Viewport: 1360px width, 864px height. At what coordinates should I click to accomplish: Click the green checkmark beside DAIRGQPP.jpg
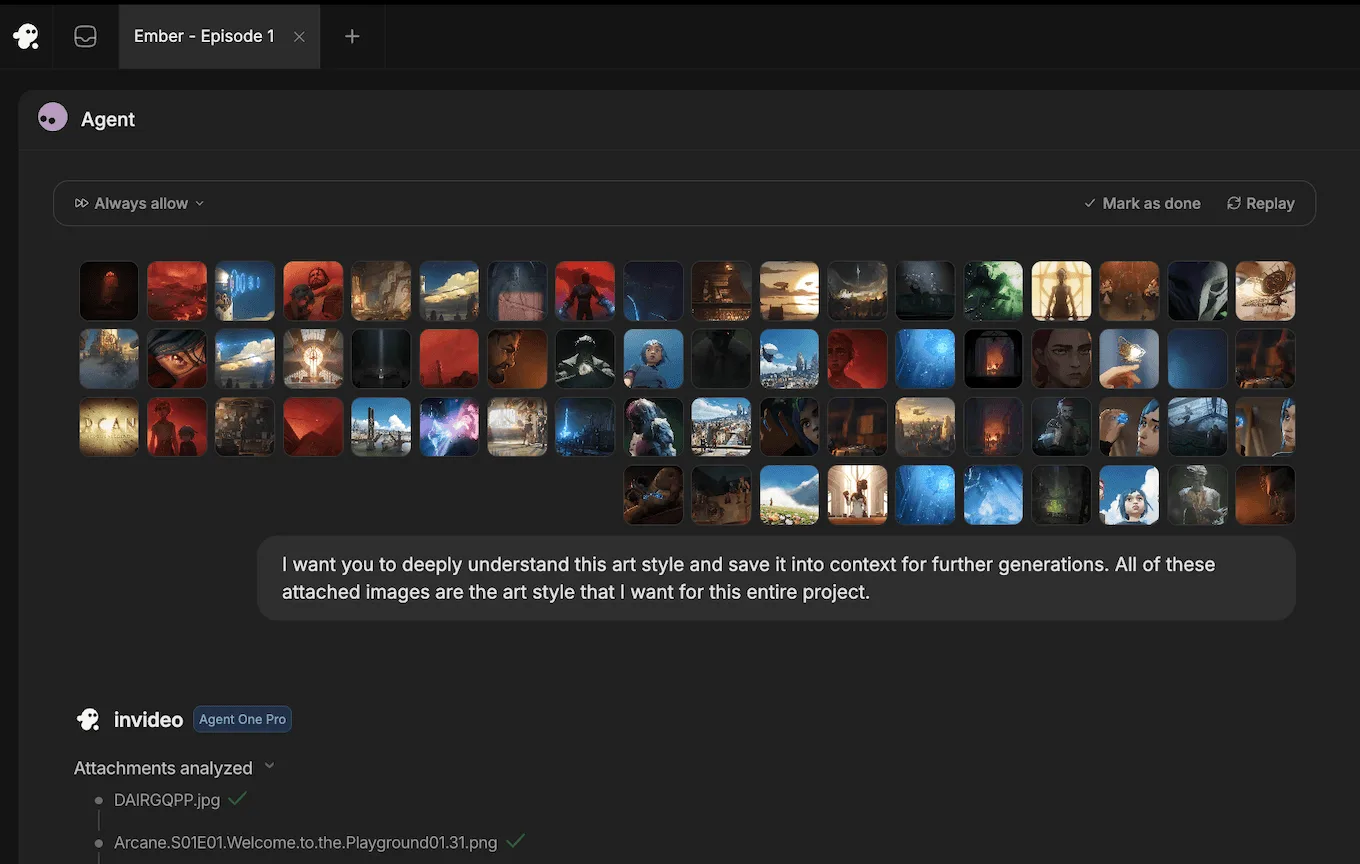[x=237, y=799]
